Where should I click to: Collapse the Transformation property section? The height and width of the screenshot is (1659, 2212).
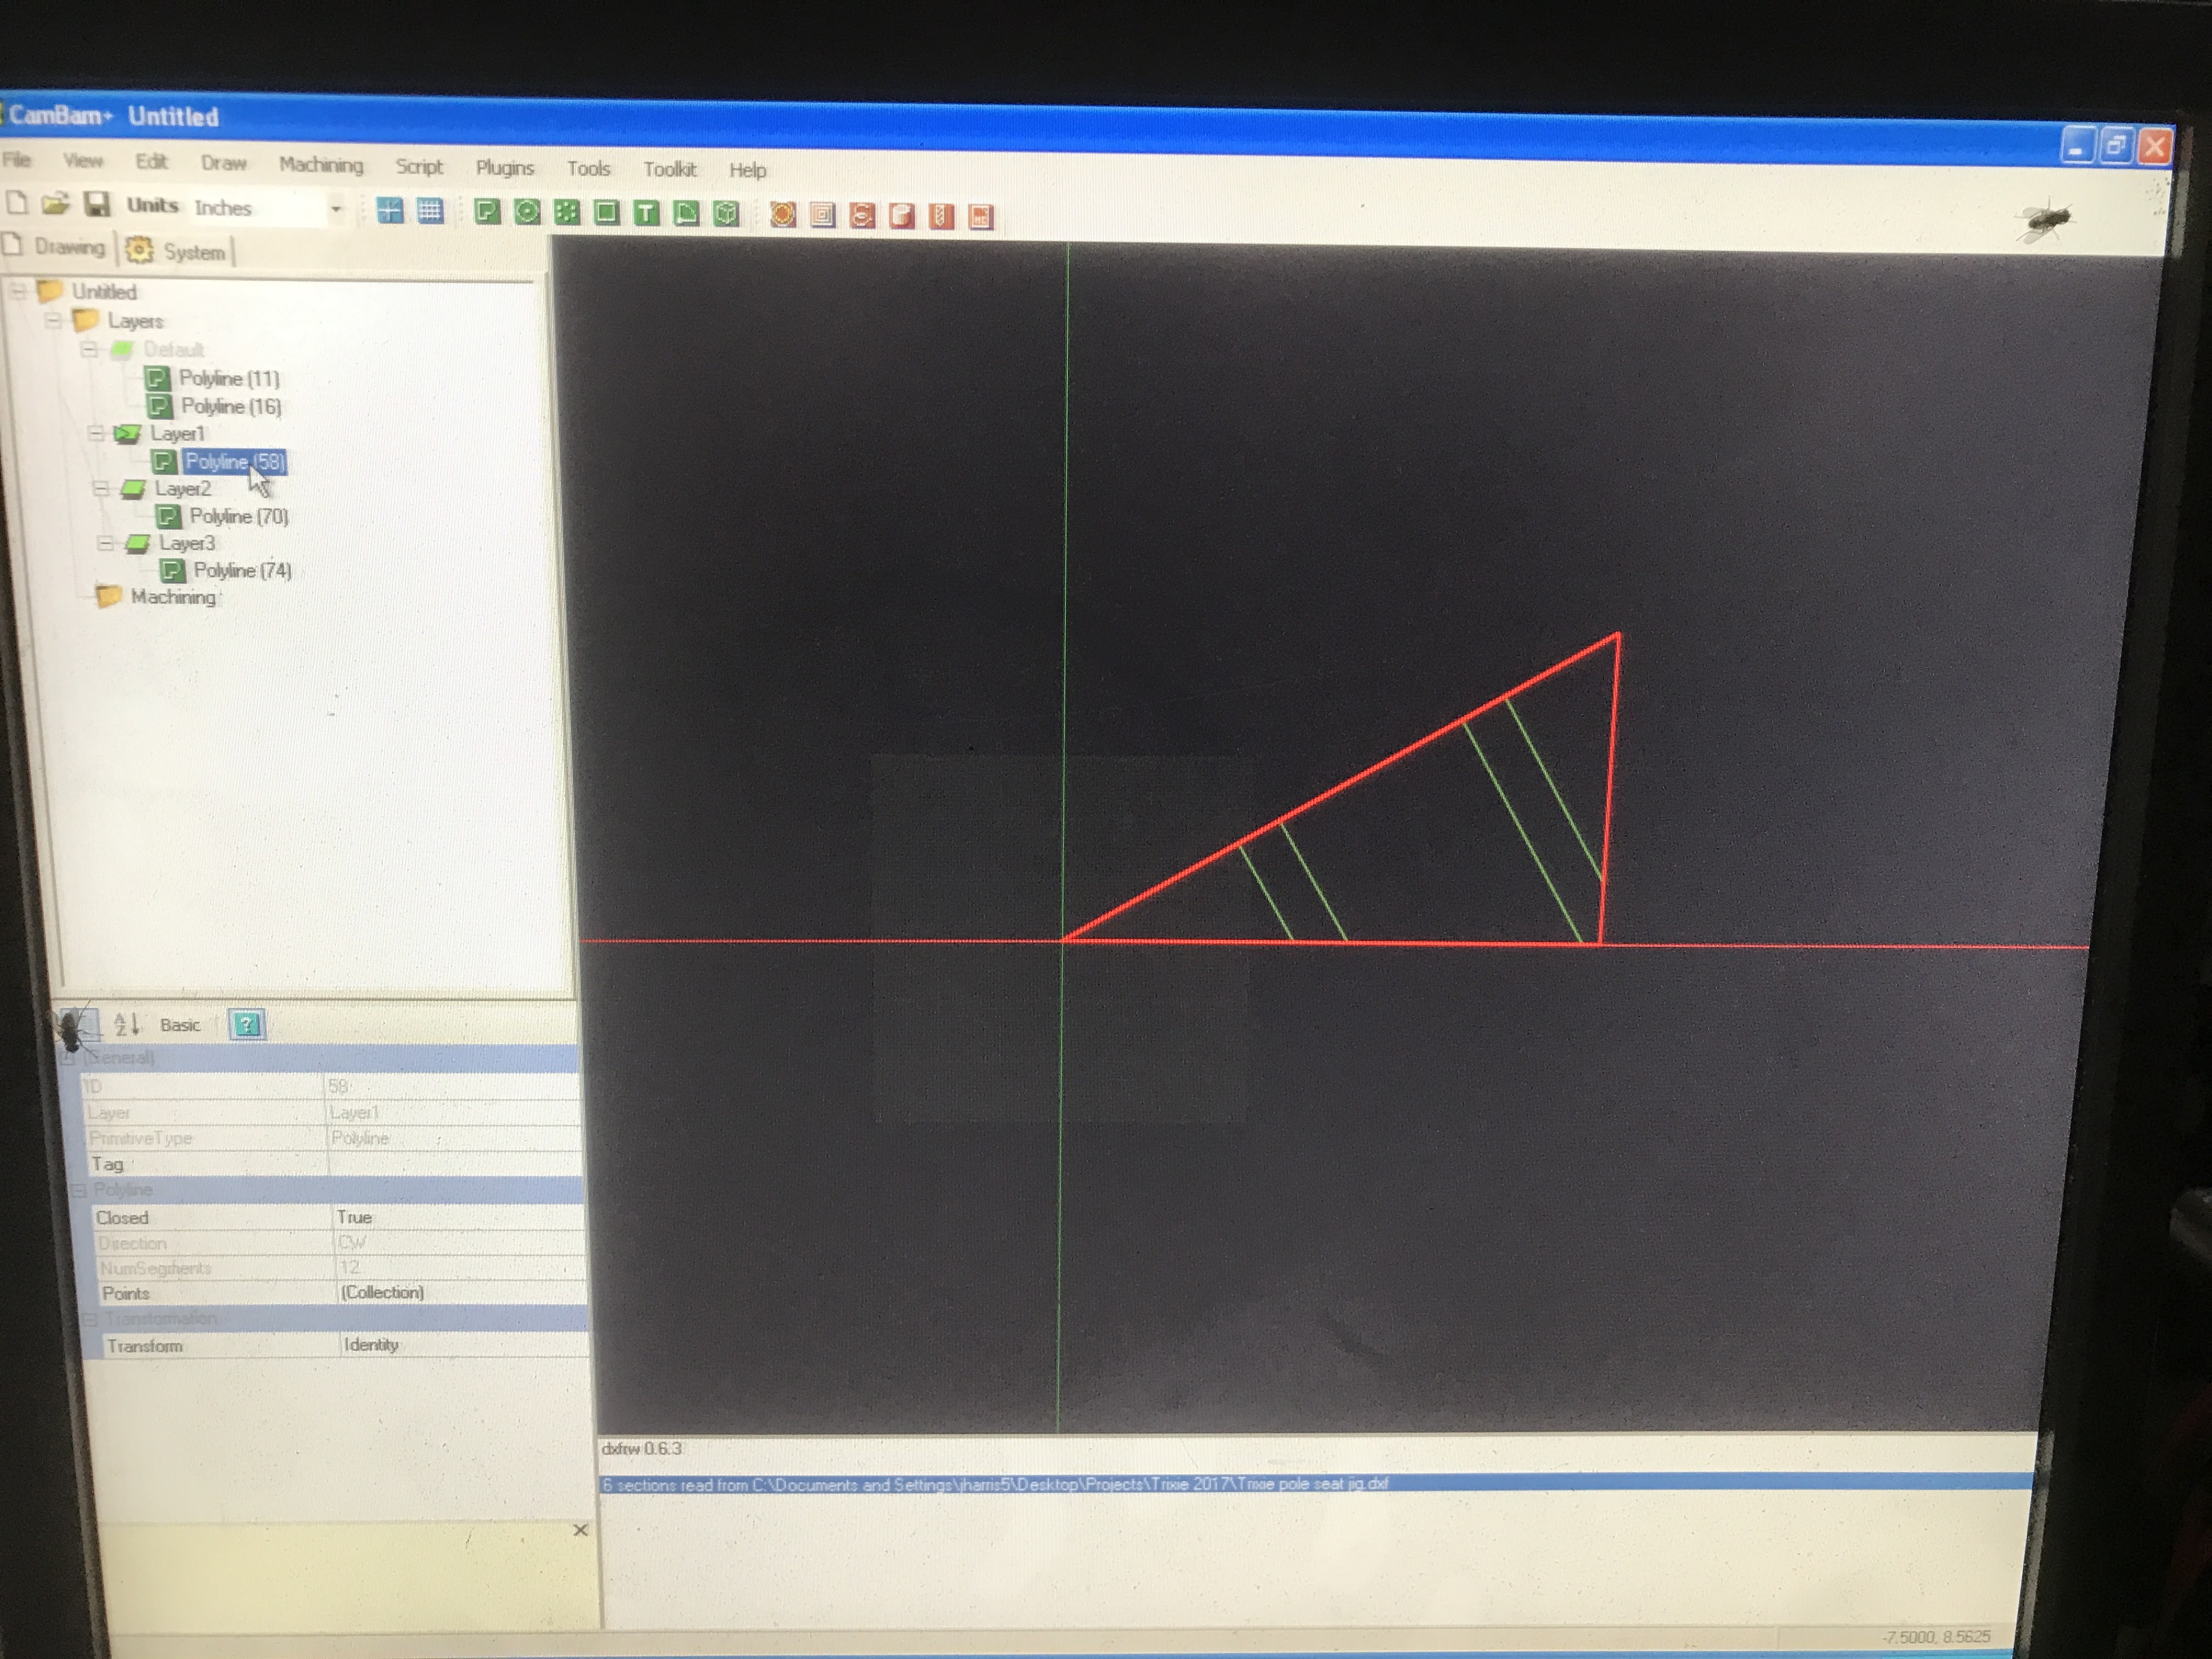[x=90, y=1319]
